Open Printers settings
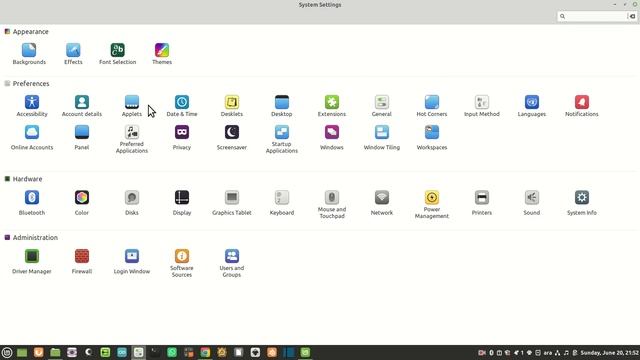The height and width of the screenshot is (360, 640). pos(482,202)
